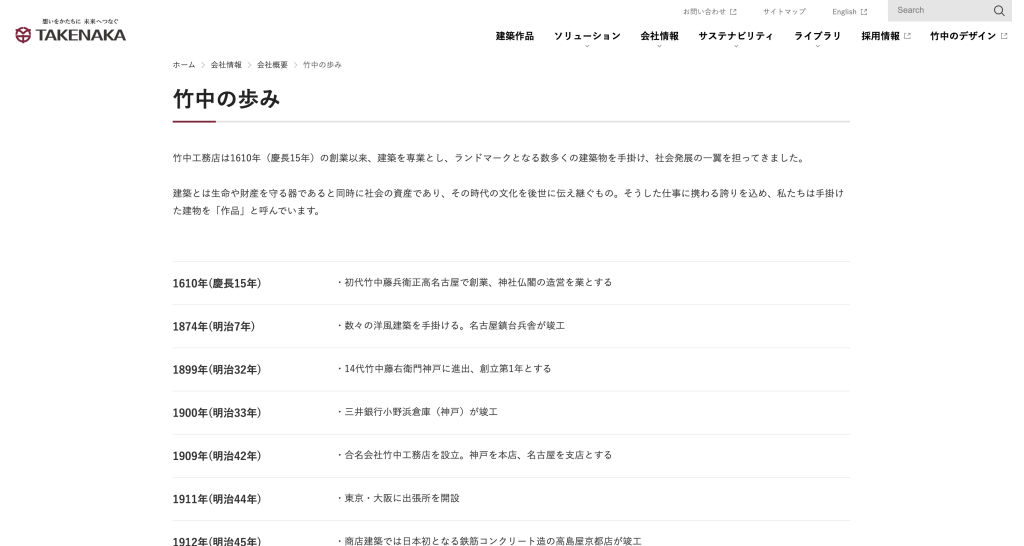Screen dimensions: 1024x546
Task: Click external-link icon beside 採用情報
Action: point(907,36)
